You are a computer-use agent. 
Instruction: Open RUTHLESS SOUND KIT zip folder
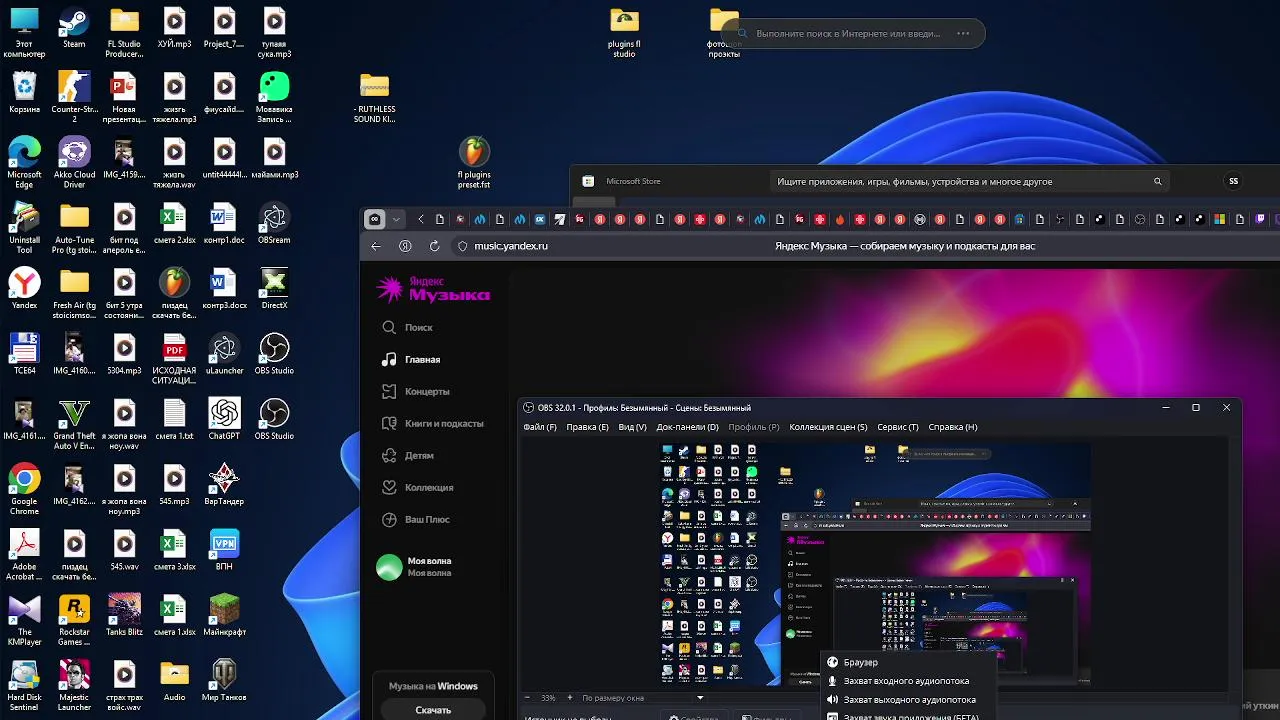pyautogui.click(x=374, y=98)
